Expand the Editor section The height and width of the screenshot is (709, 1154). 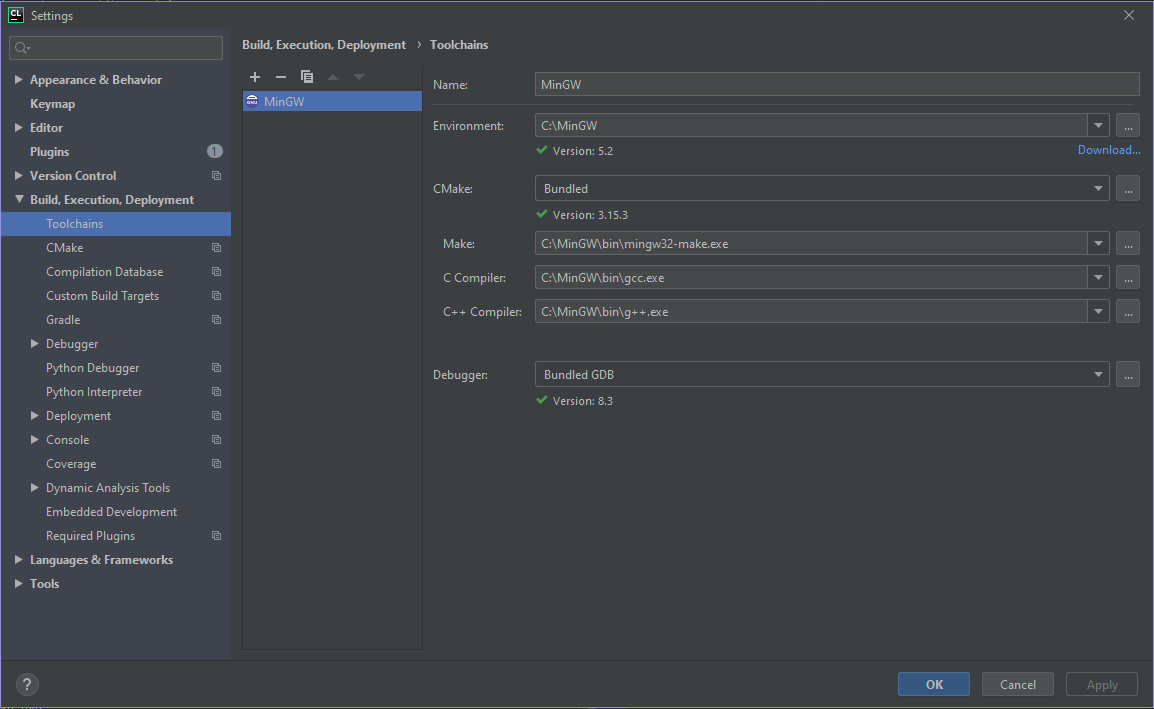17,127
